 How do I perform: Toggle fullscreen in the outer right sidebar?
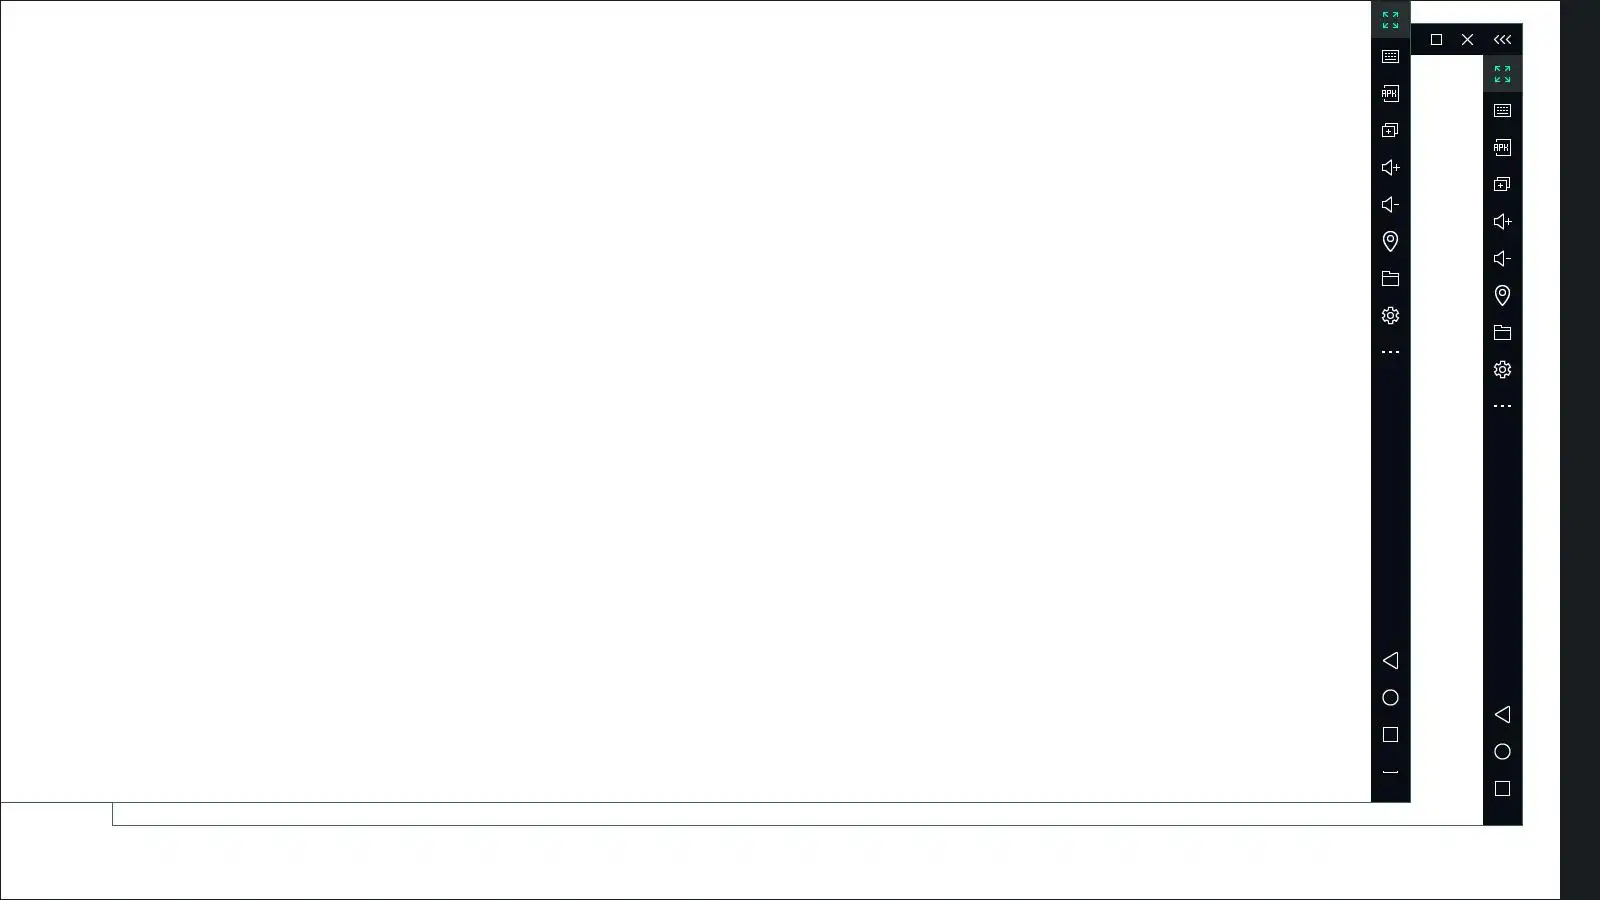click(1502, 74)
